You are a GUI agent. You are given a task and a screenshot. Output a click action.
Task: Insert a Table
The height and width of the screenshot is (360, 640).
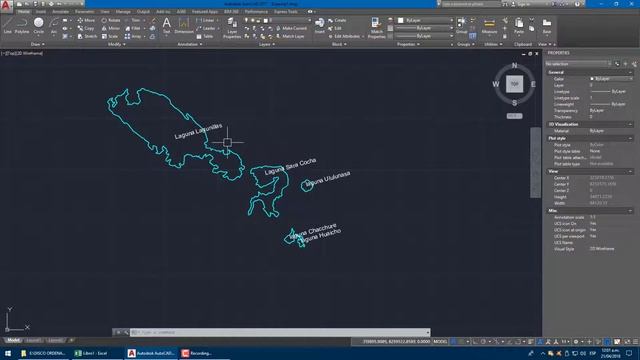click(204, 36)
